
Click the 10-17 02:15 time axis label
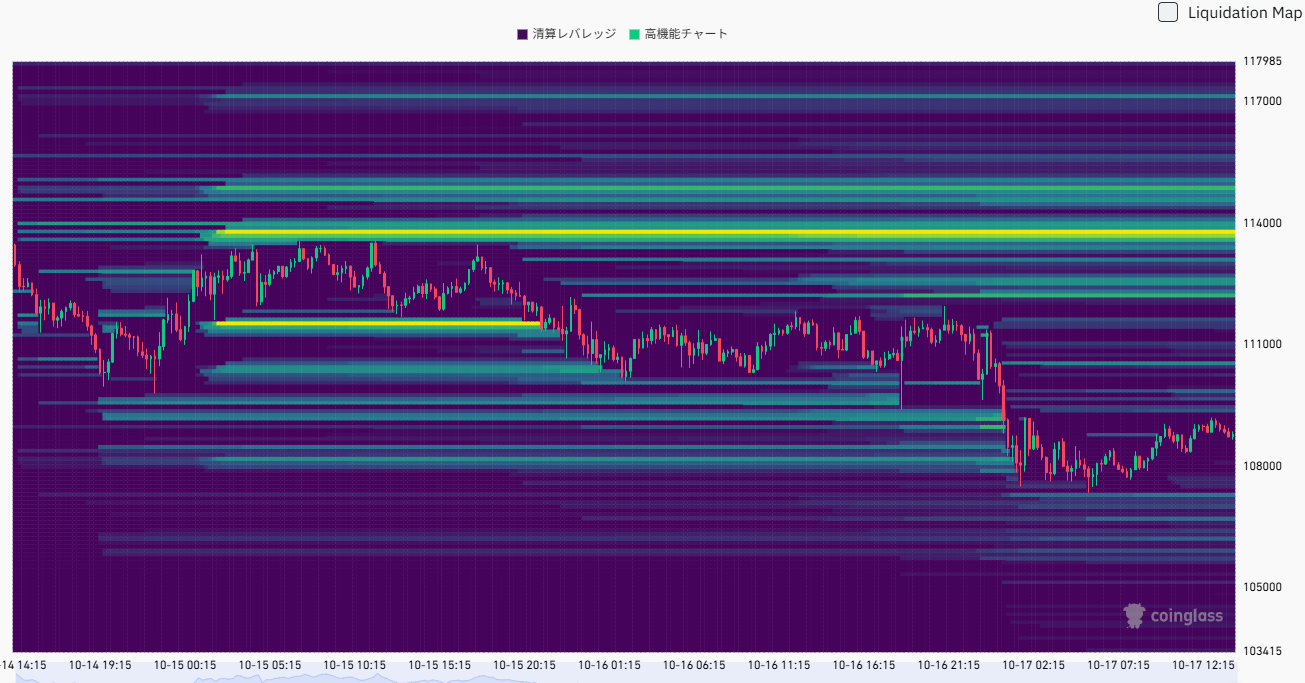[x=1033, y=665]
